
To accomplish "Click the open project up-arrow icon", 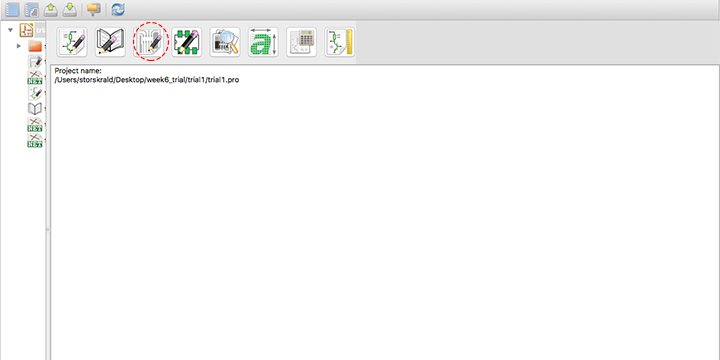I will 51,10.
